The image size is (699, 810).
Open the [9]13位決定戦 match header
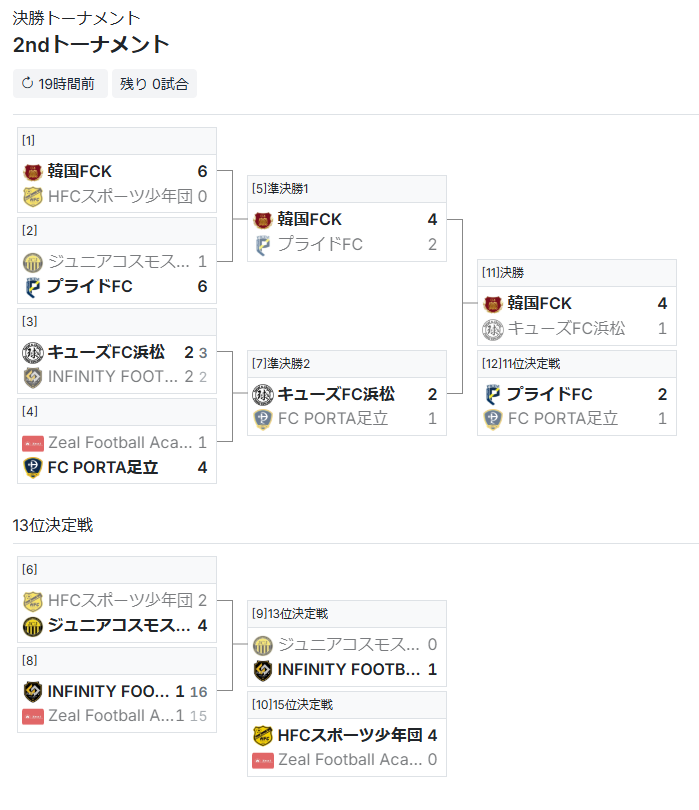pos(347,614)
